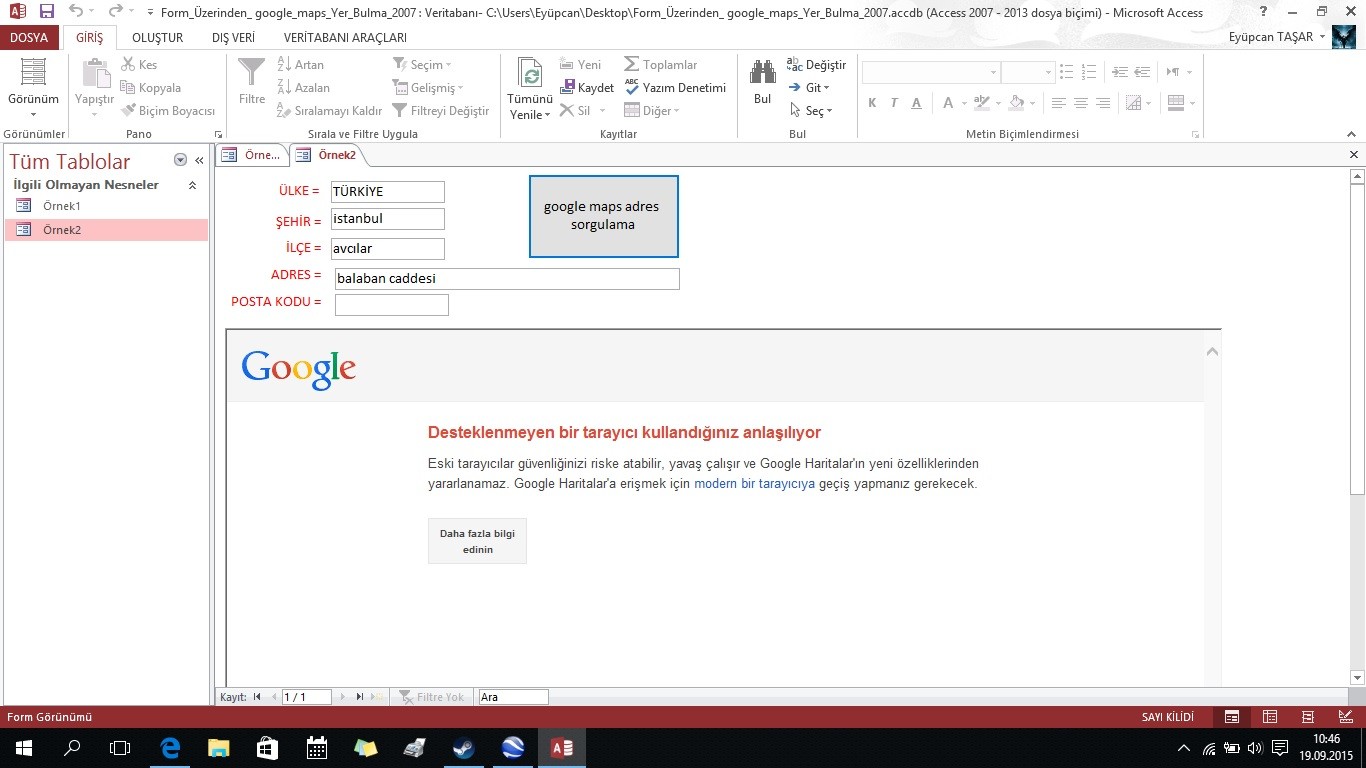
Task: Click Değiştir replace command
Action: (816, 64)
